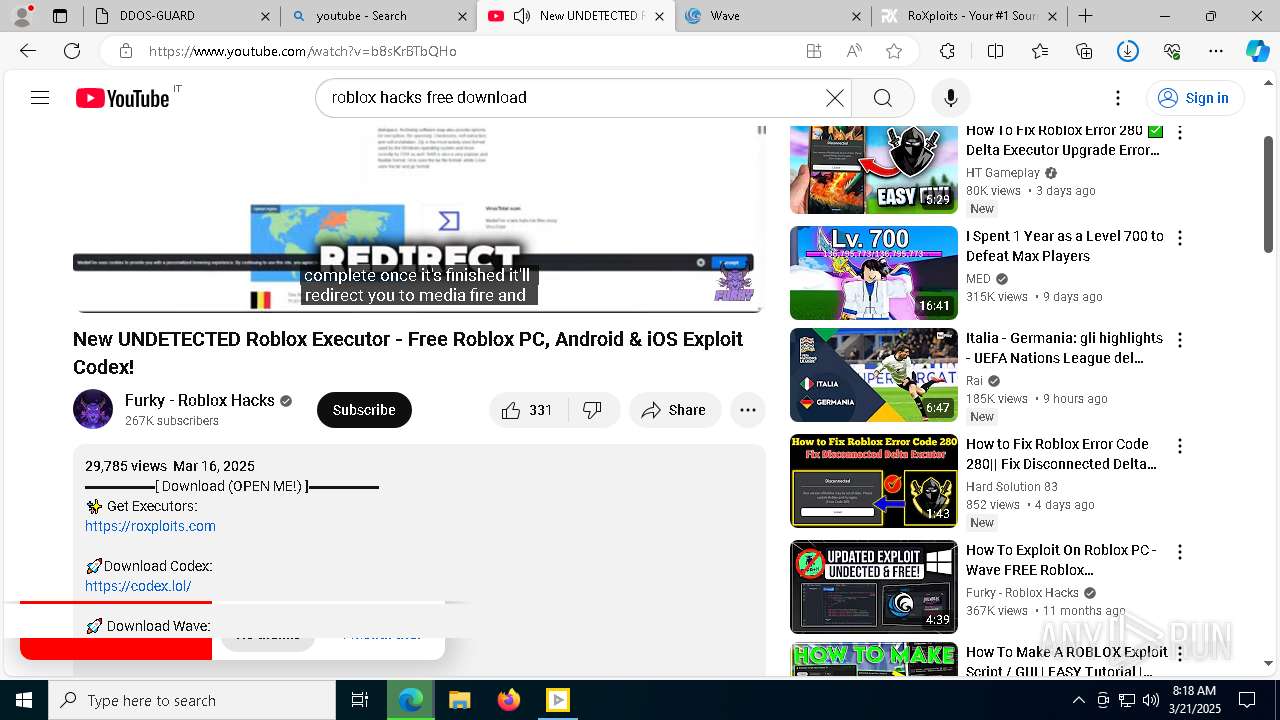Open menu for How To Exploit On Roblox PC video
Viewport: 1280px width, 720px height.
pos(1180,552)
